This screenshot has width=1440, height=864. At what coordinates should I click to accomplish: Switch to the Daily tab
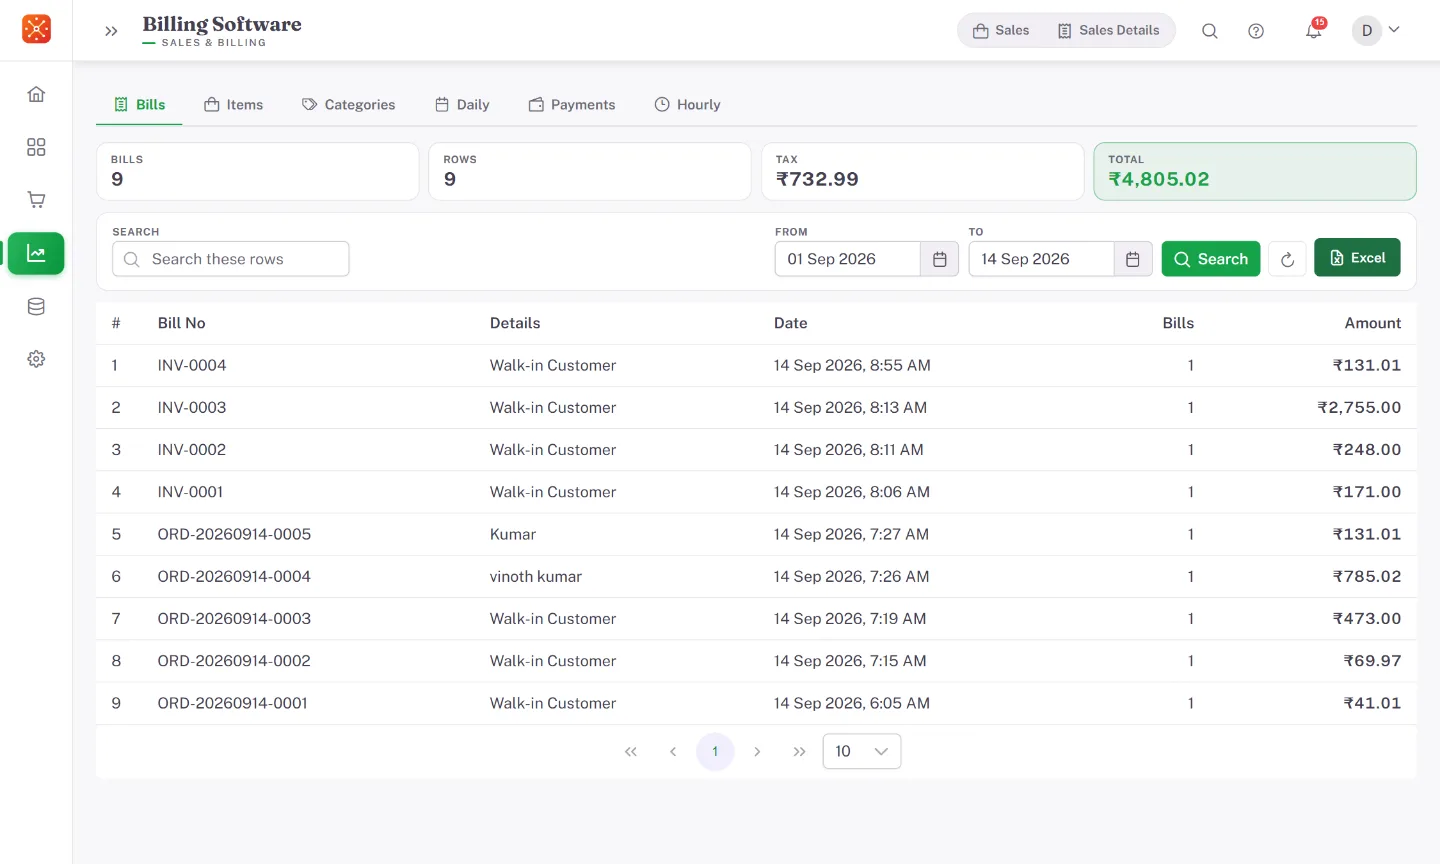pyautogui.click(x=462, y=105)
